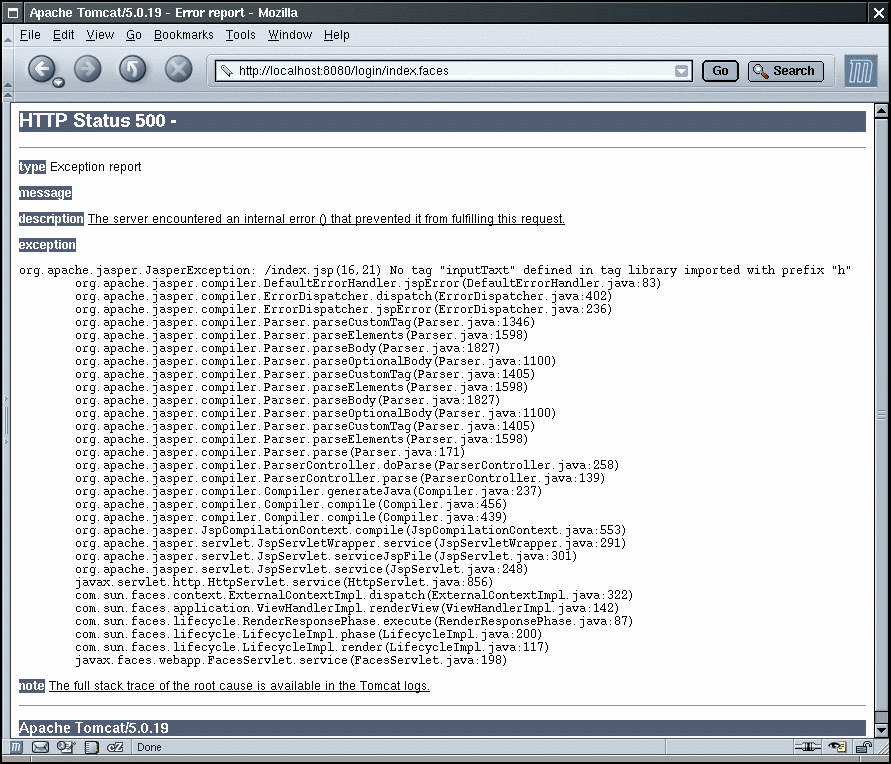Click the HttpServlet.service stack line
The width and height of the screenshot is (891, 764).
pos(284,582)
